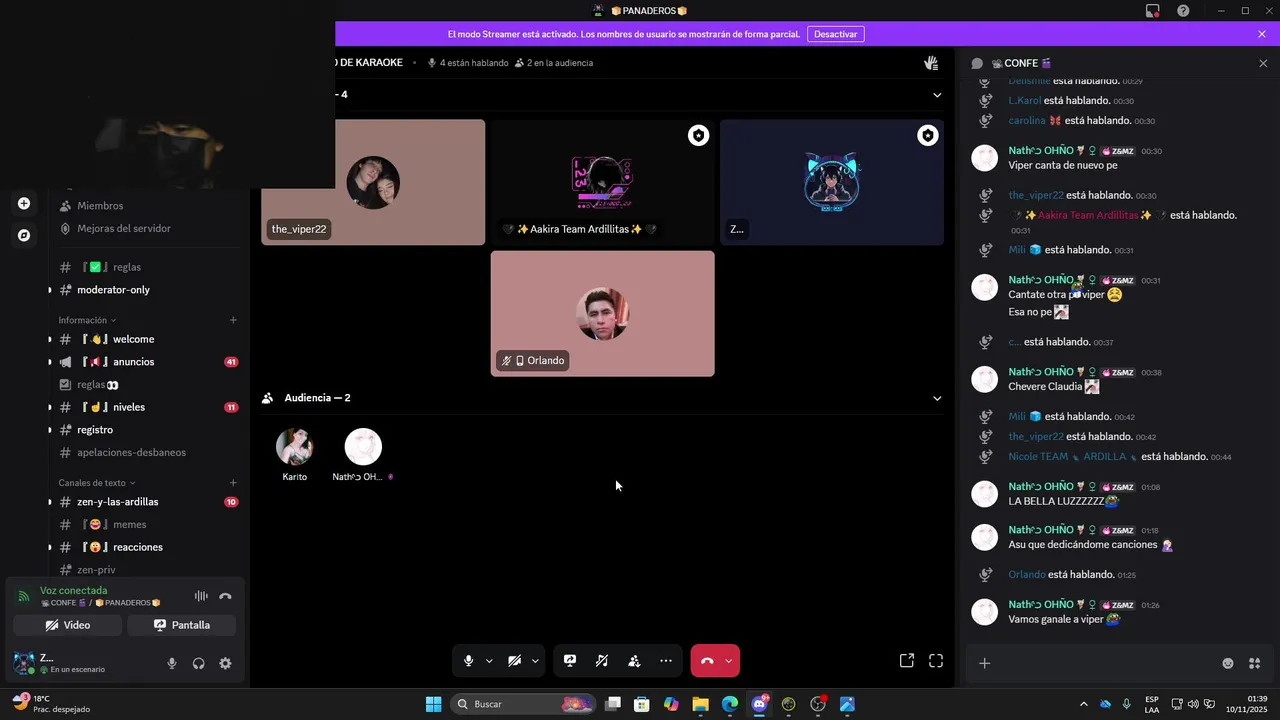
Task: Click the taskbar Buscar search box
Action: click(x=525, y=704)
